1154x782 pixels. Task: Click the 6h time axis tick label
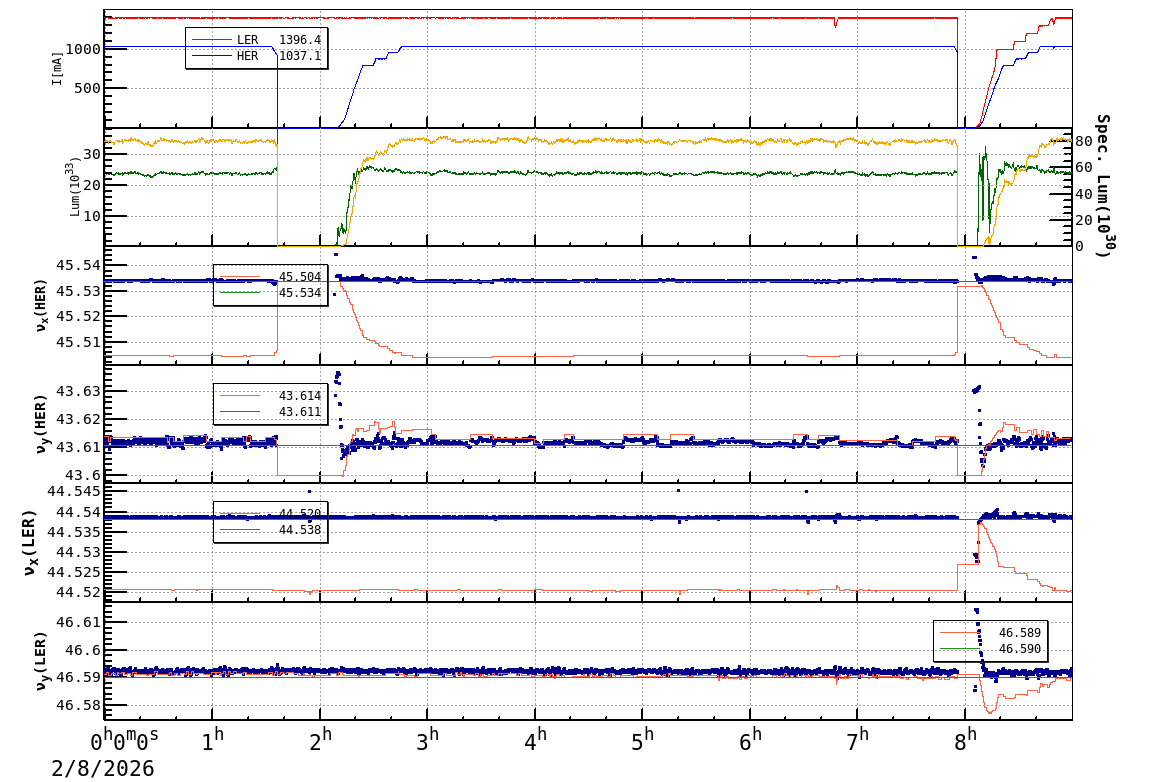pos(750,739)
